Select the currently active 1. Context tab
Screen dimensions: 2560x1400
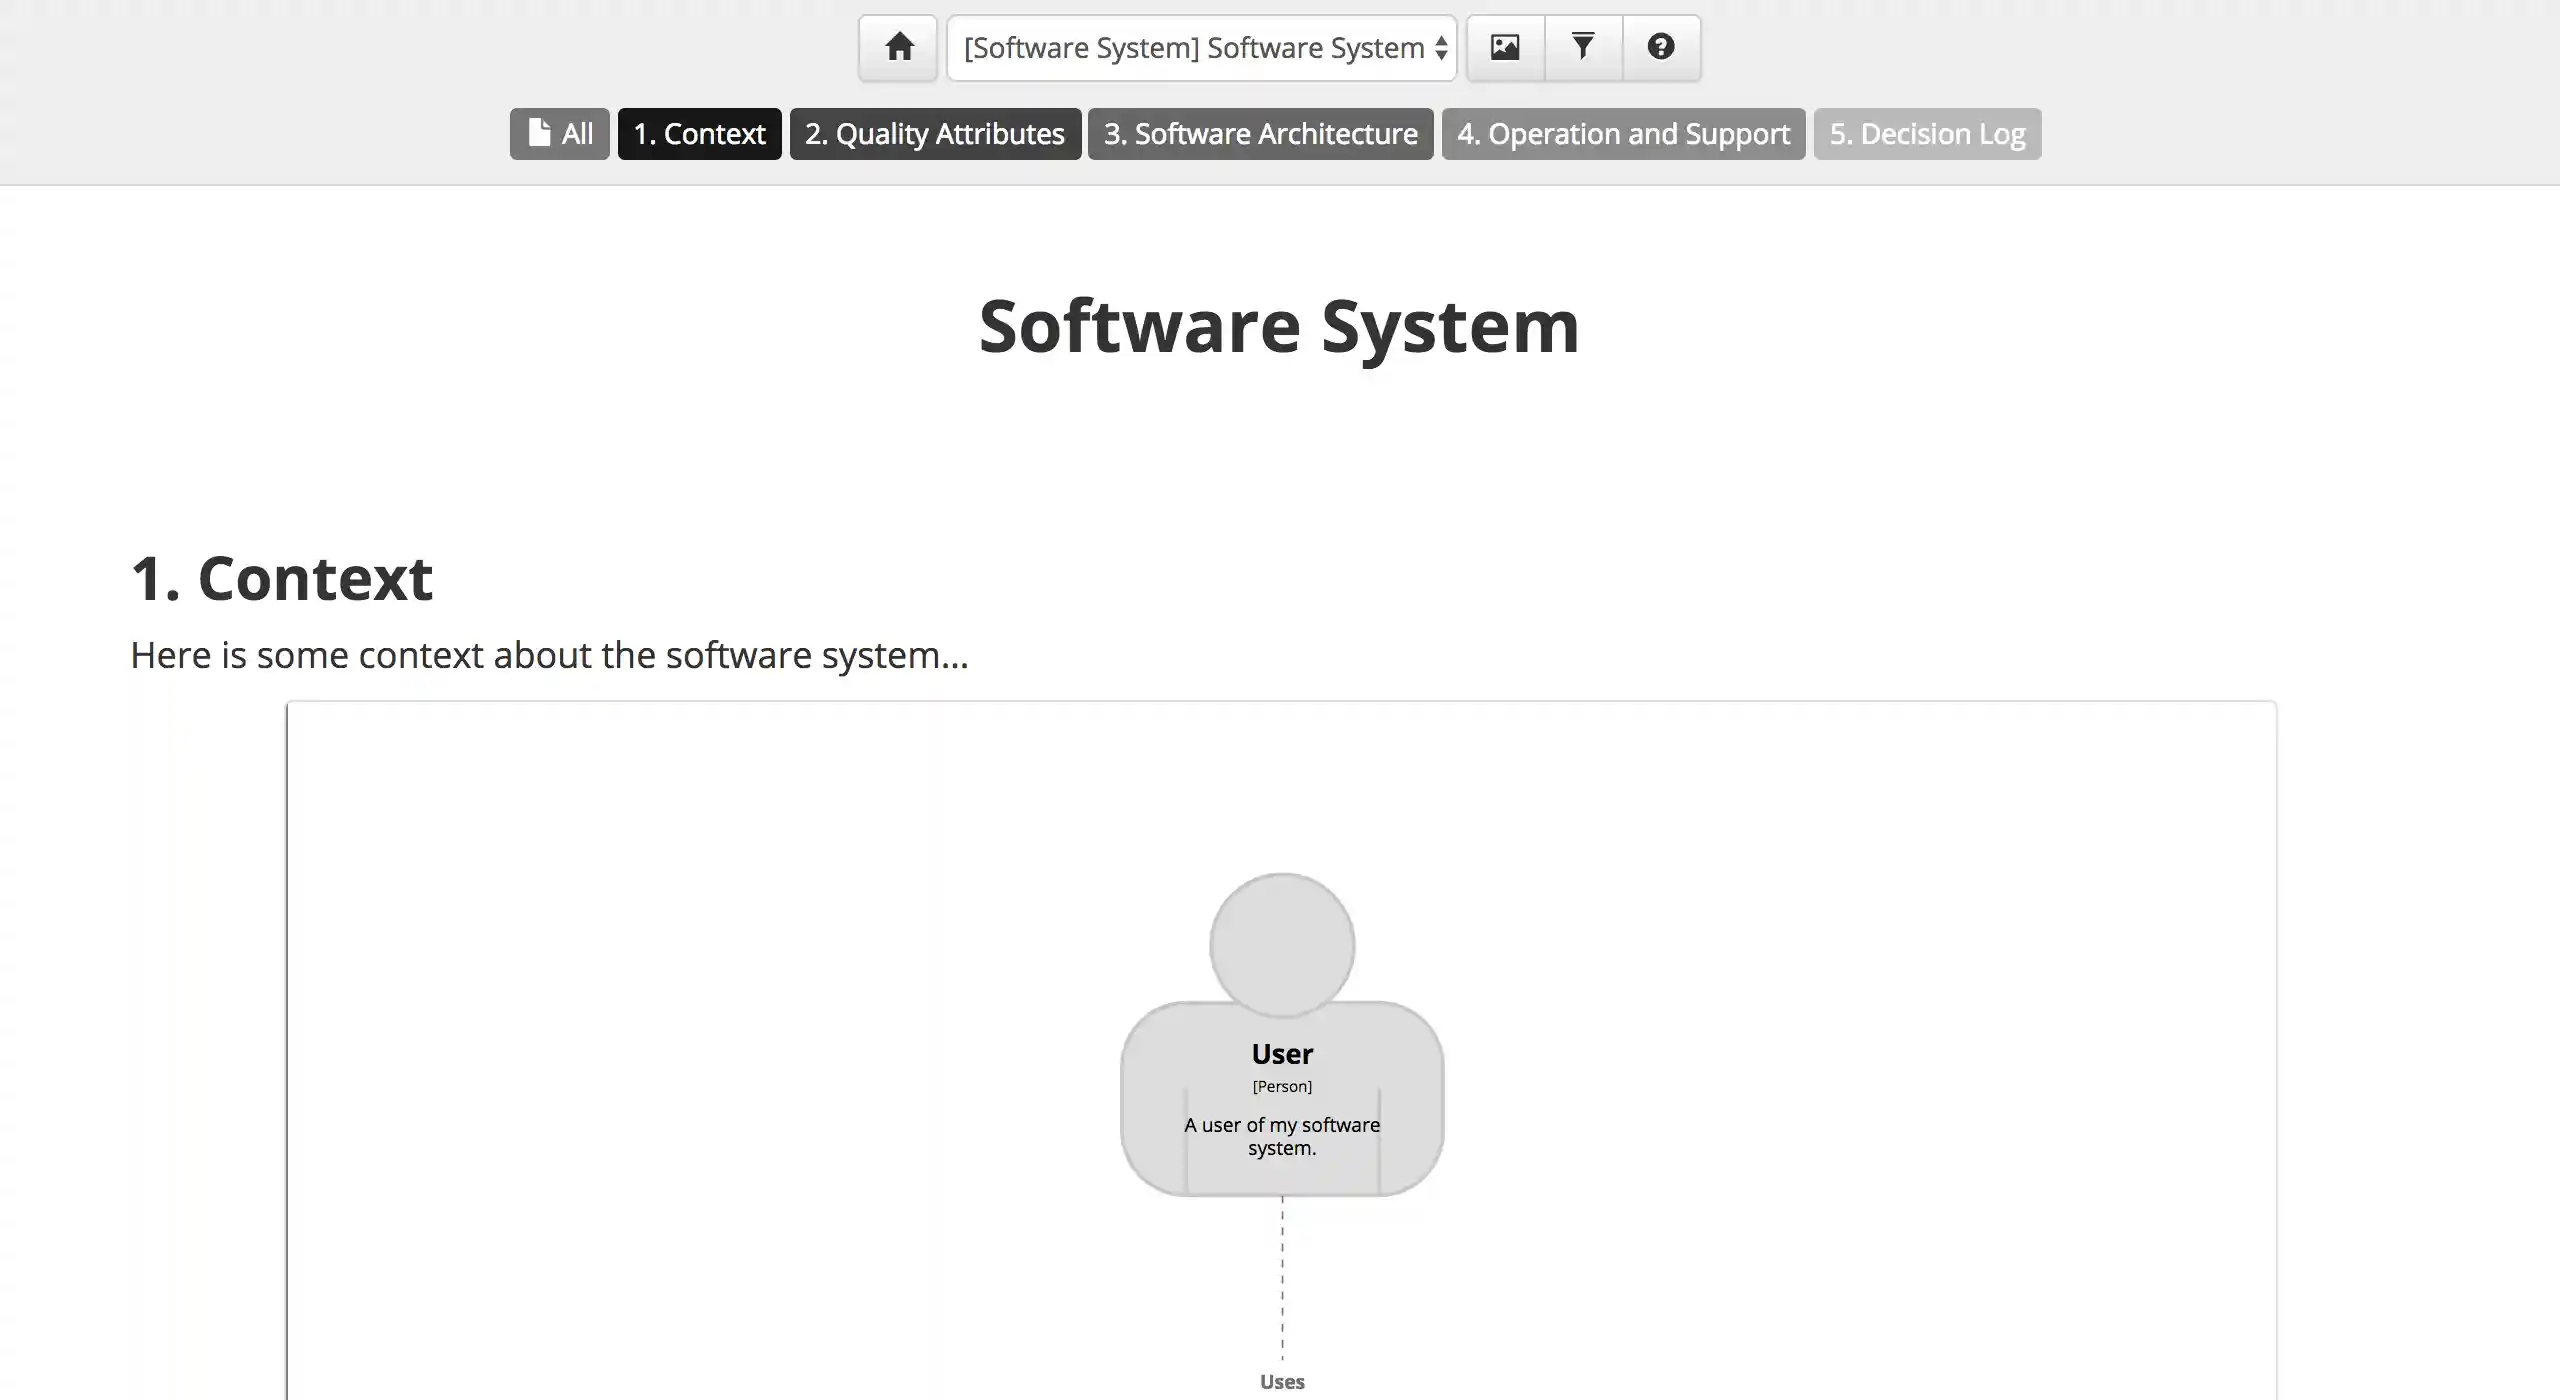(x=699, y=133)
